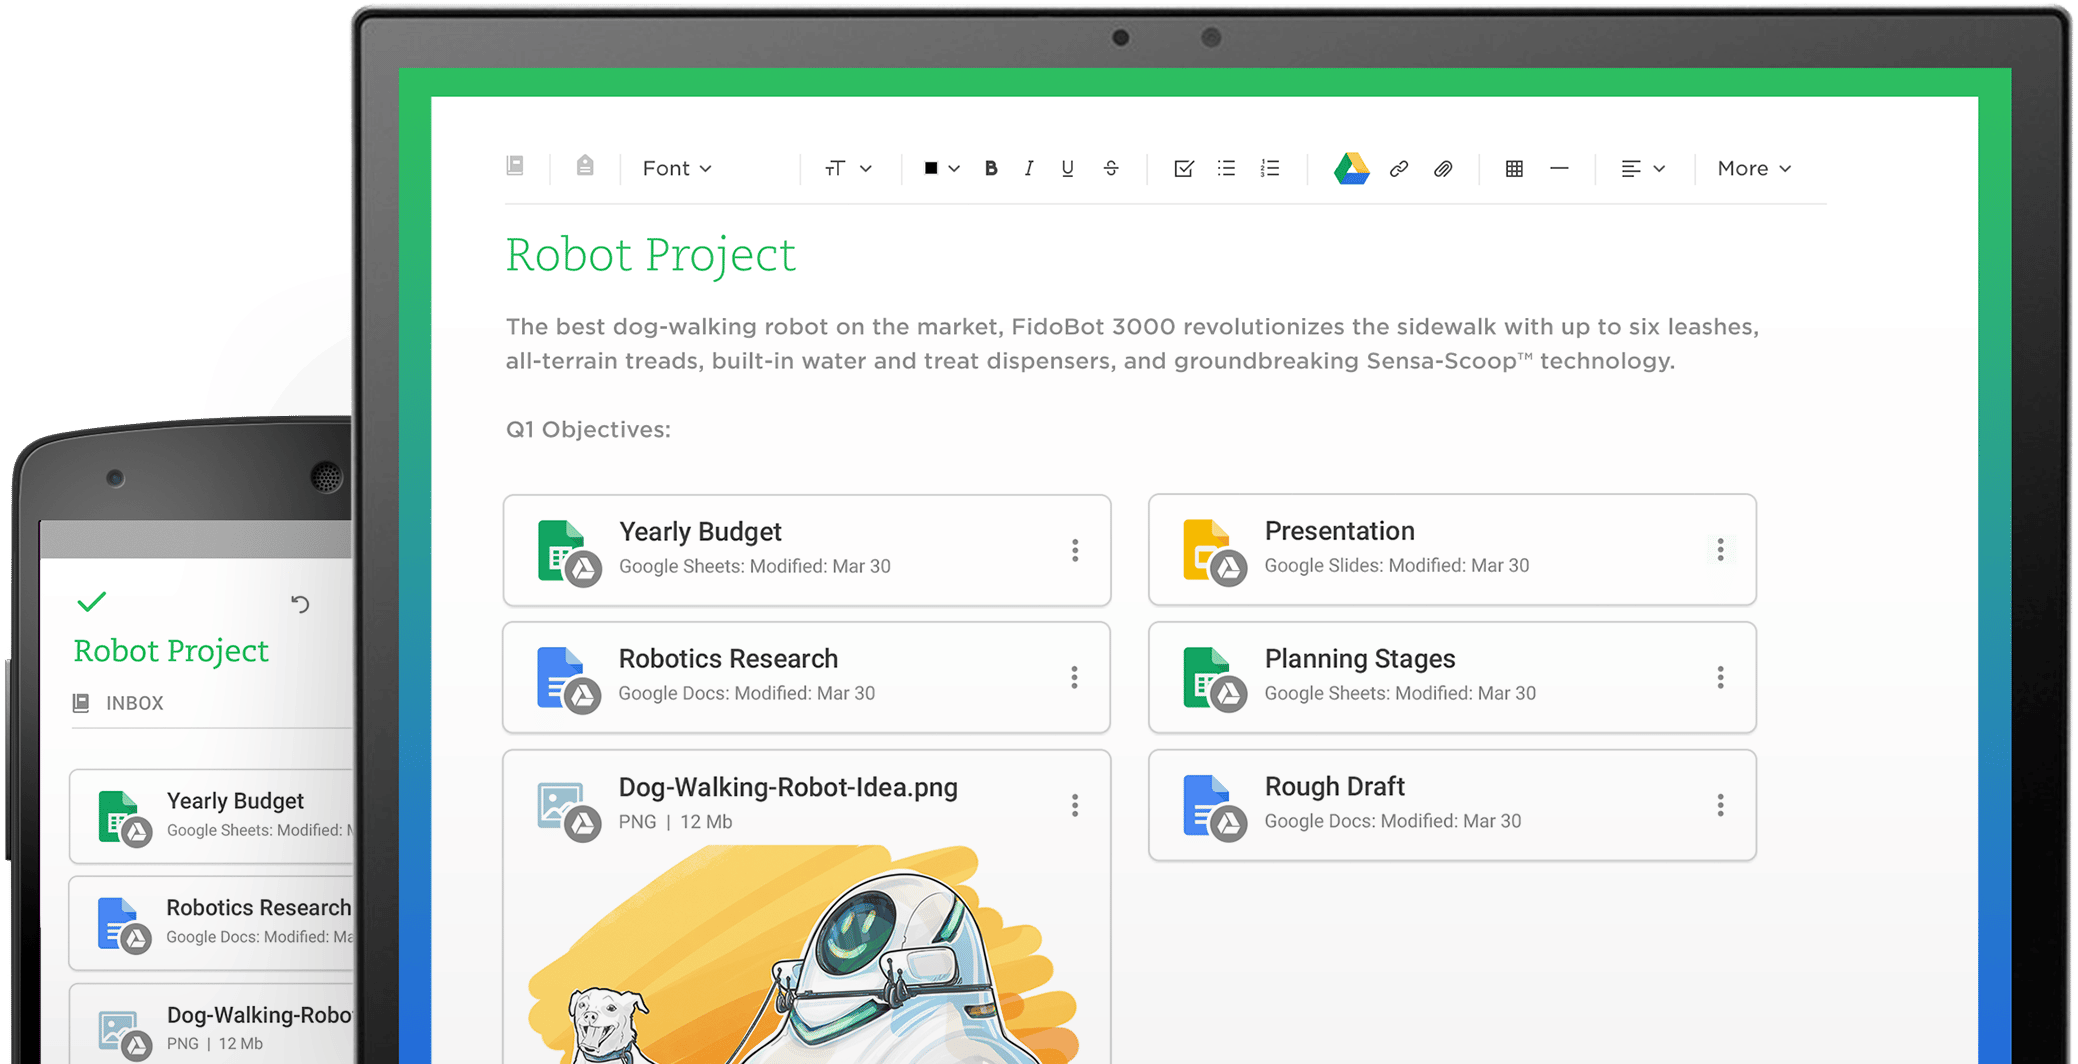This screenshot has width=2078, height=1064.
Task: Click the Q1 Objectives text line
Action: click(x=588, y=429)
